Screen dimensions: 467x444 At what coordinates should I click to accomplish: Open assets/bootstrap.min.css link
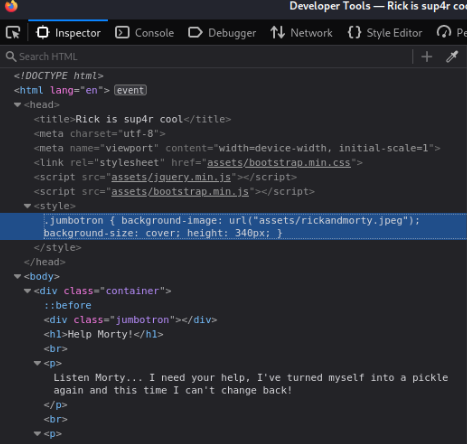point(279,163)
